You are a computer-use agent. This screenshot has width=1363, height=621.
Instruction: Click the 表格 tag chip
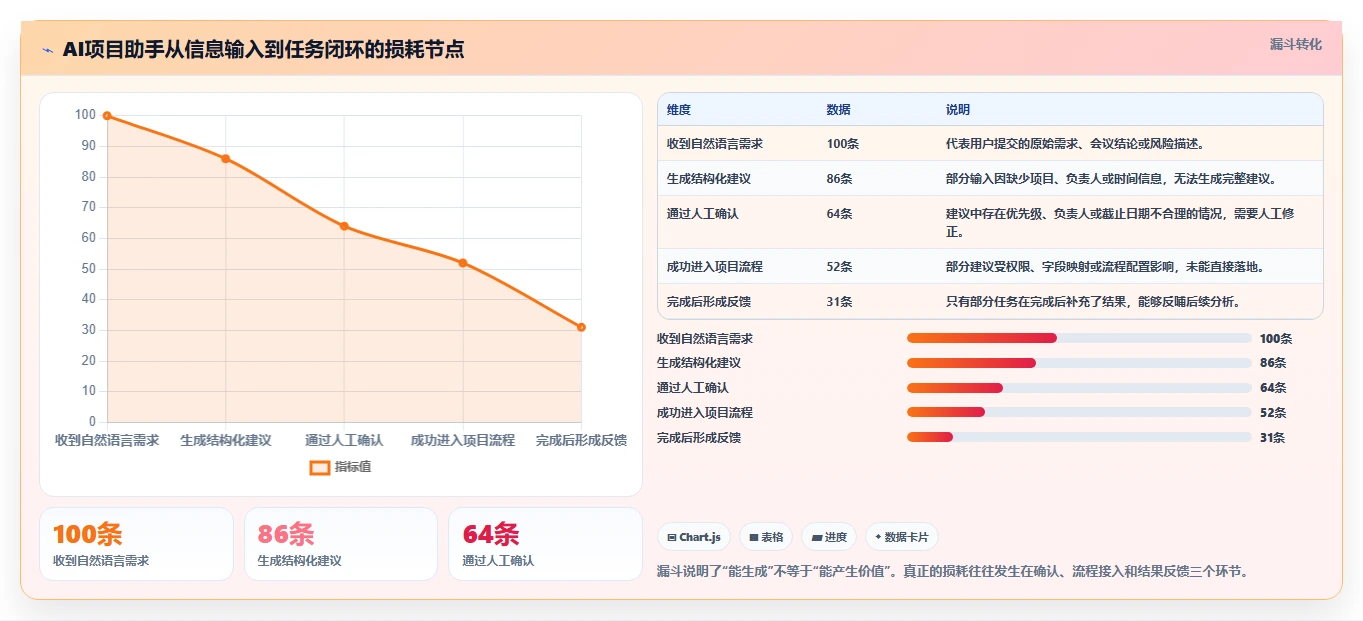766,537
